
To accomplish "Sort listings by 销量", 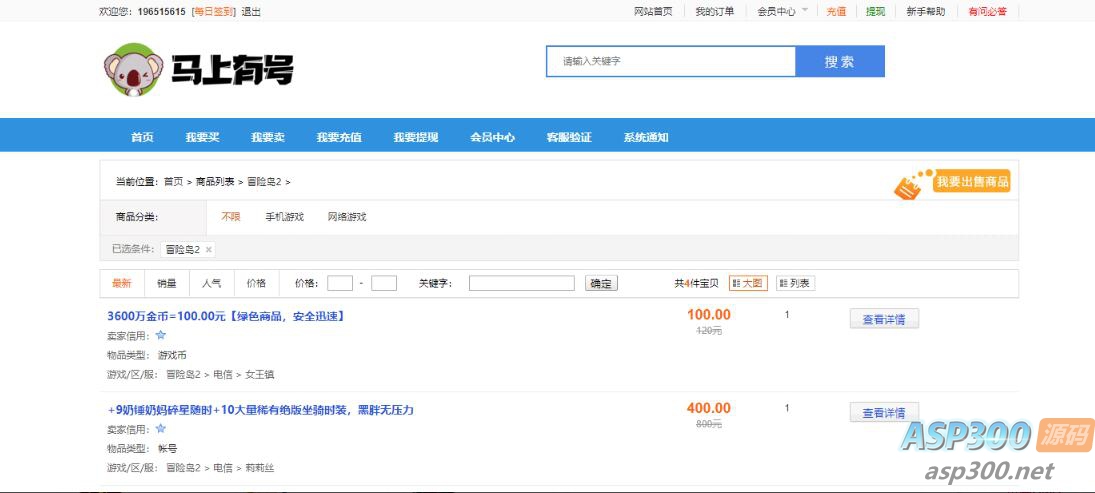I will pyautogui.click(x=166, y=283).
